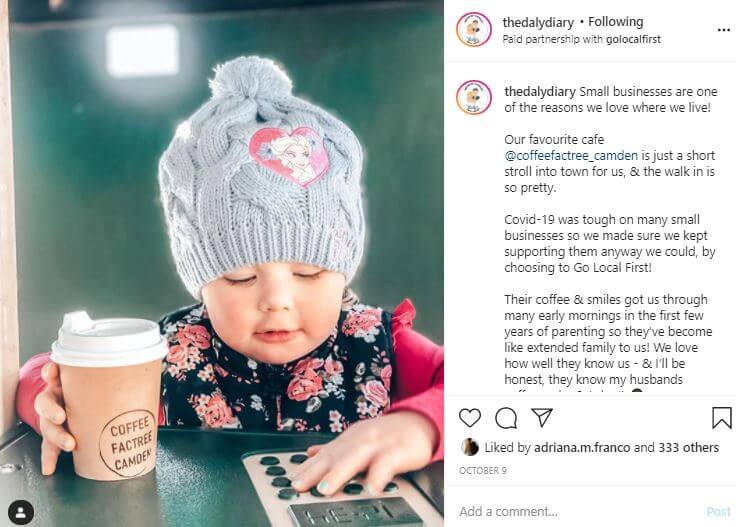Show tagged people icon on photo

21,512
